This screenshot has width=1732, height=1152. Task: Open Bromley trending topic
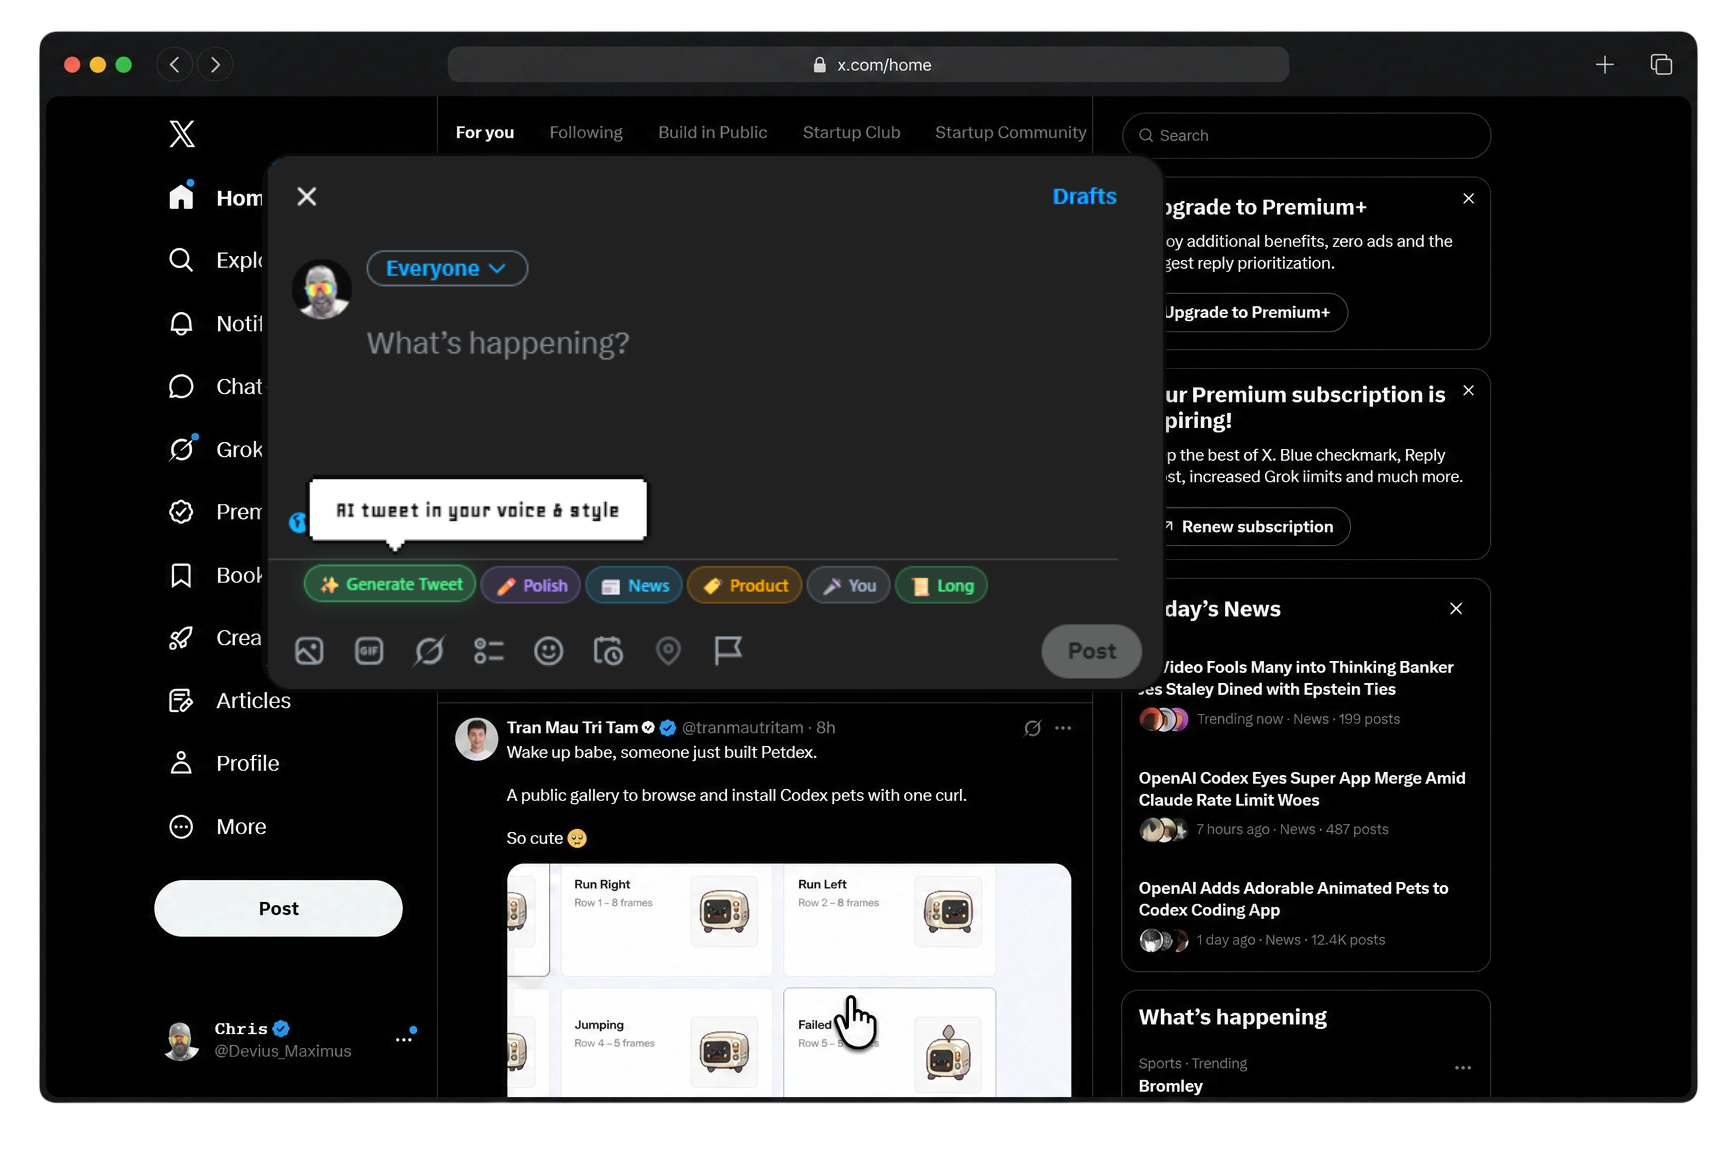pos(1170,1086)
